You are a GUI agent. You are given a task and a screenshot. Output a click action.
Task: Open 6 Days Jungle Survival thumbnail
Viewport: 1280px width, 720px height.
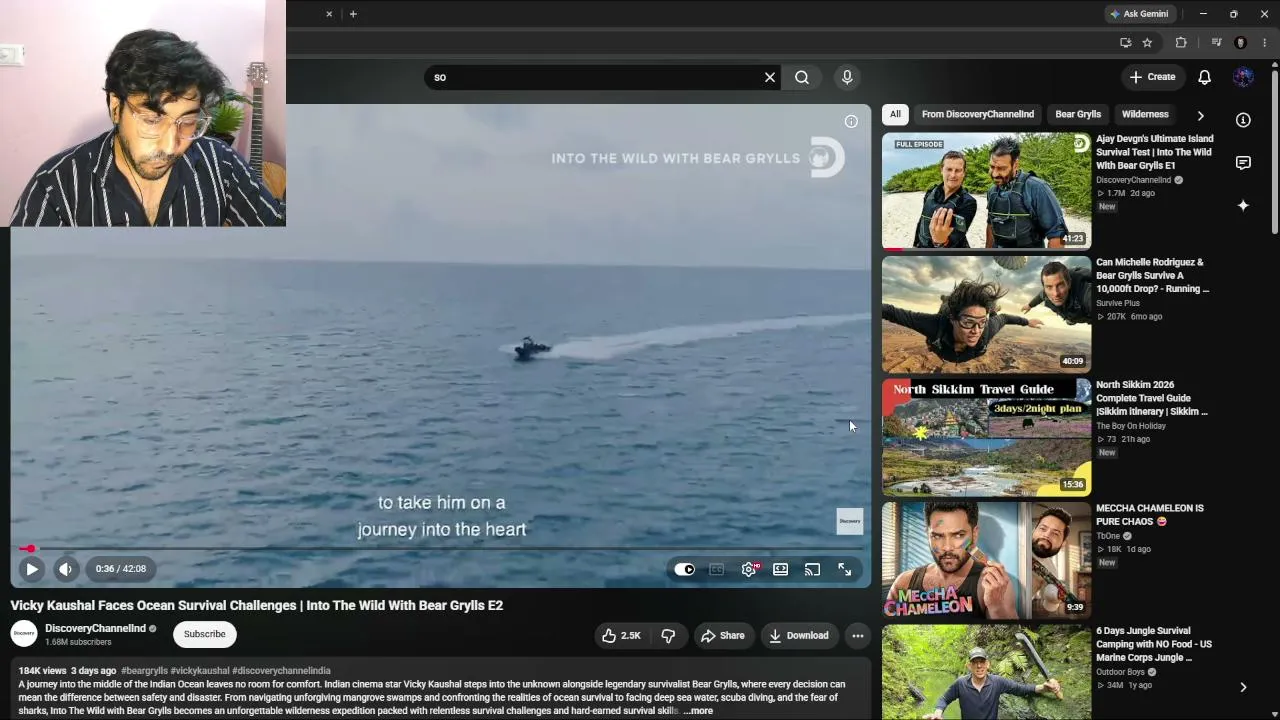[986, 672]
